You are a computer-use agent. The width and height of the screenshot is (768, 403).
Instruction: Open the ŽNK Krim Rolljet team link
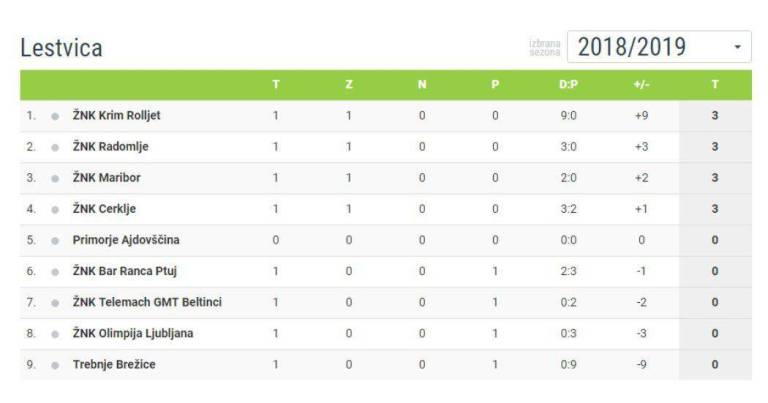(x=116, y=116)
